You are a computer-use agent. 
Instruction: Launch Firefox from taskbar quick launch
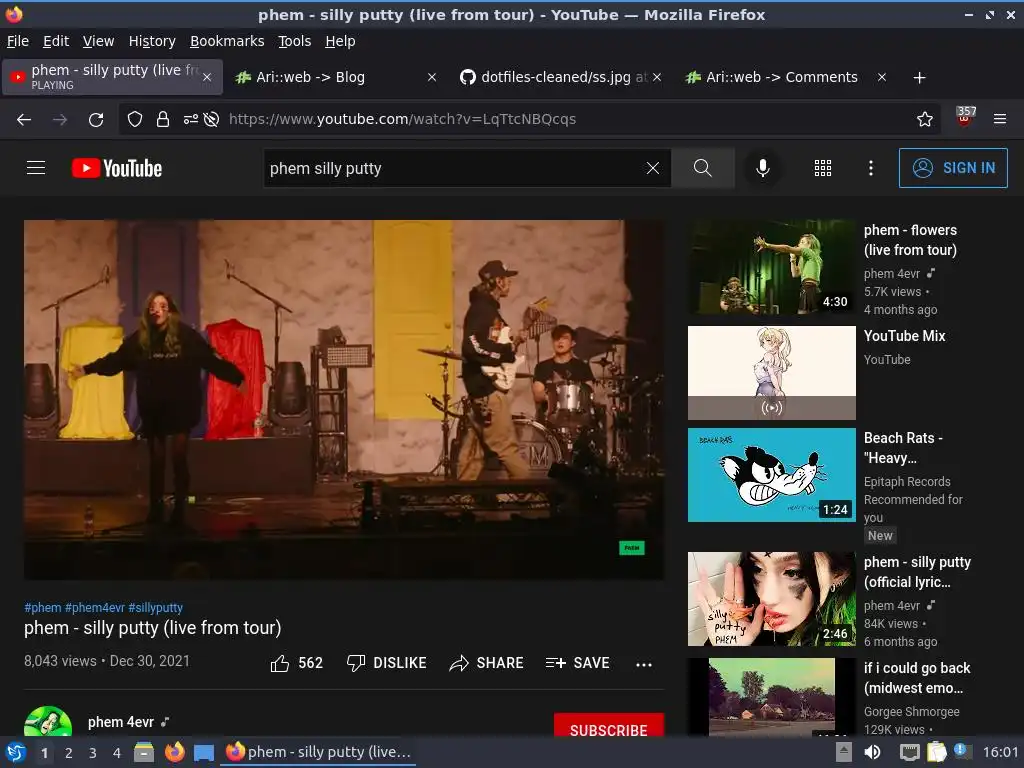(174, 752)
